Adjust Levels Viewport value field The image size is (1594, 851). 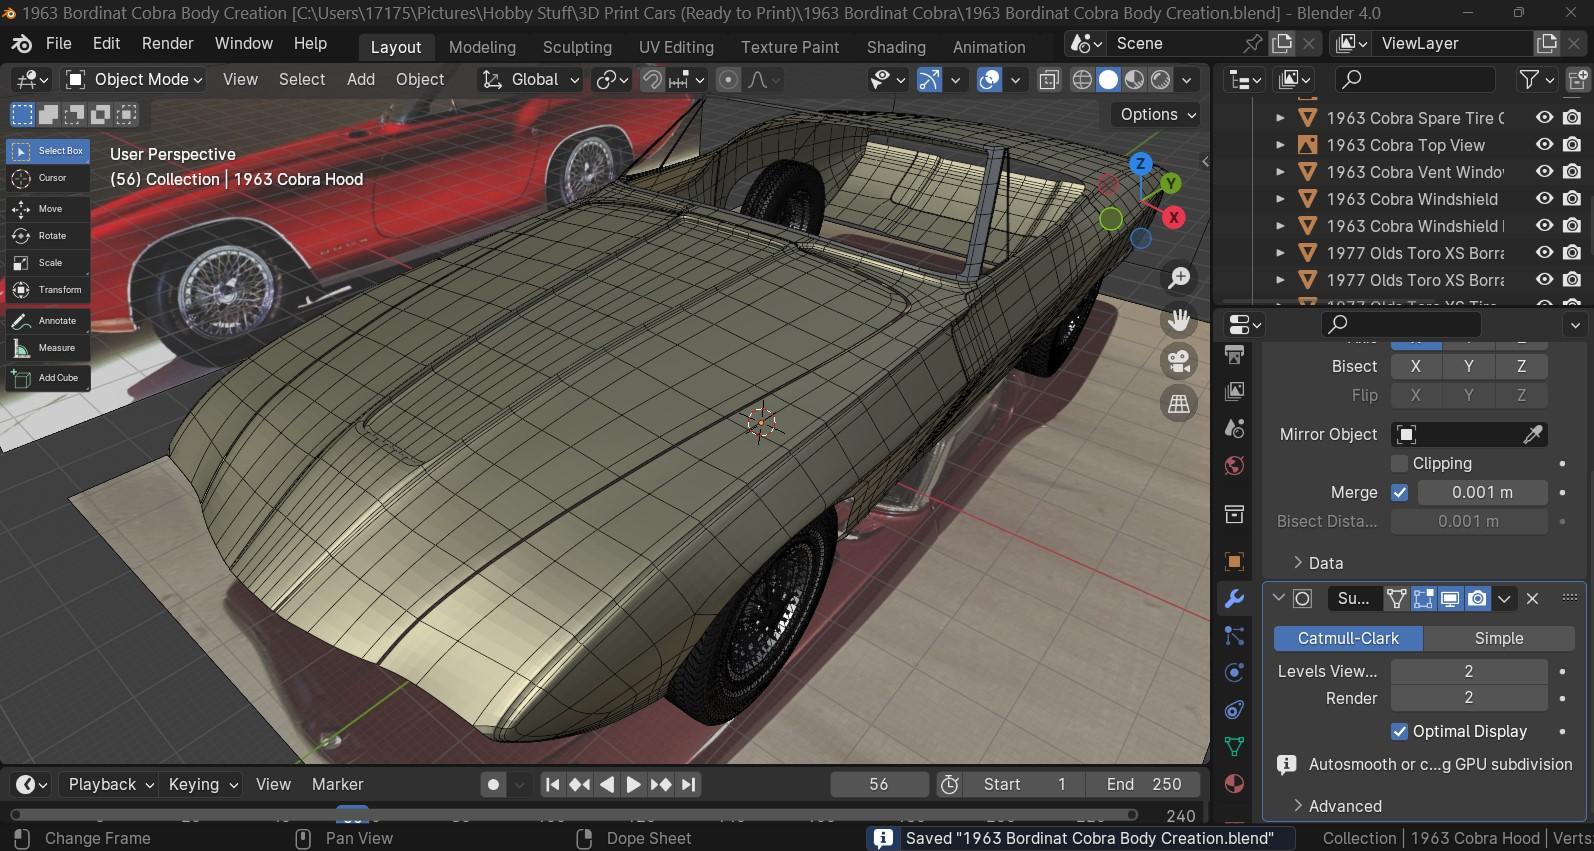1469,671
